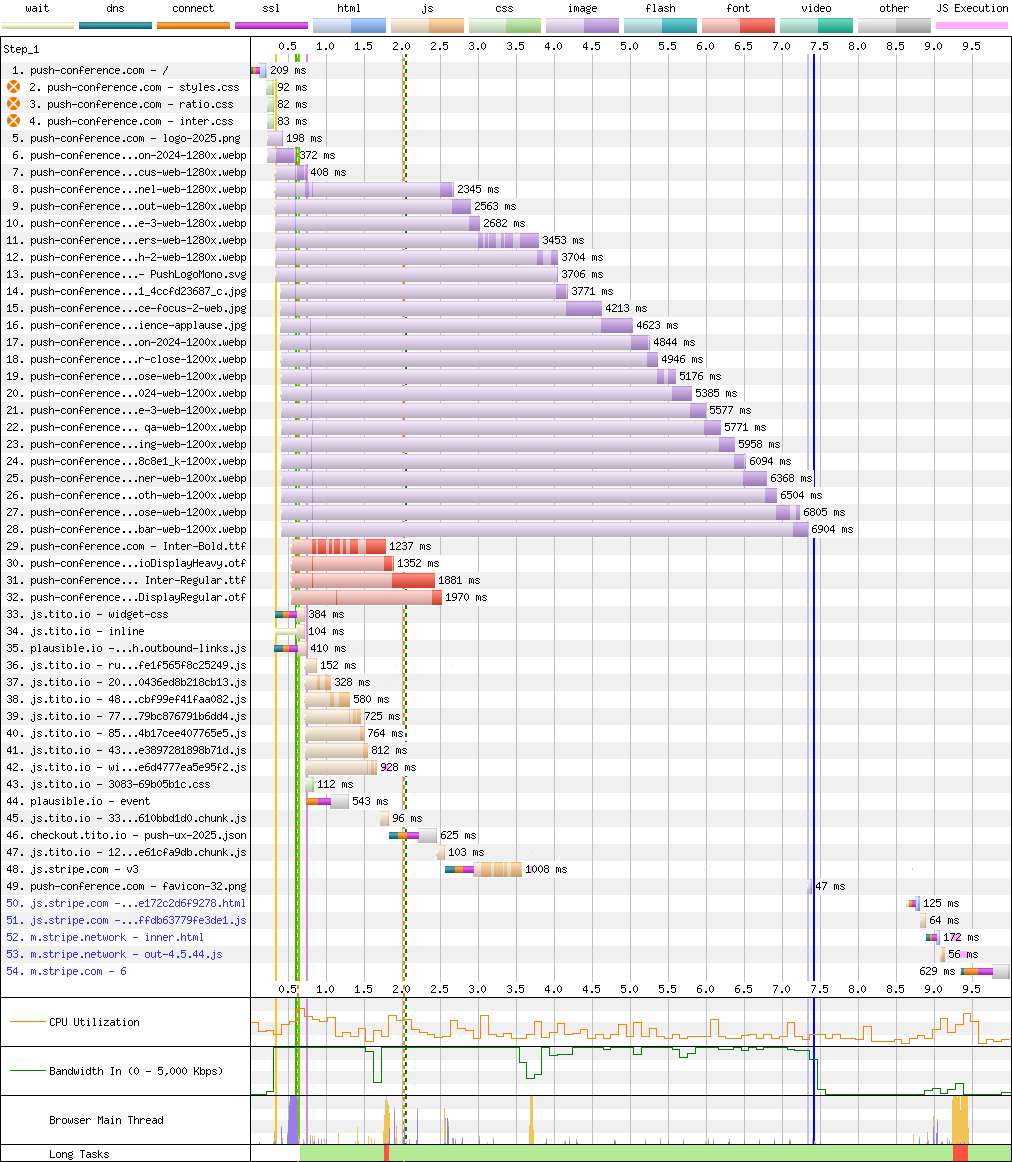Select the Inter-Regular.ttf request row

pos(506,580)
